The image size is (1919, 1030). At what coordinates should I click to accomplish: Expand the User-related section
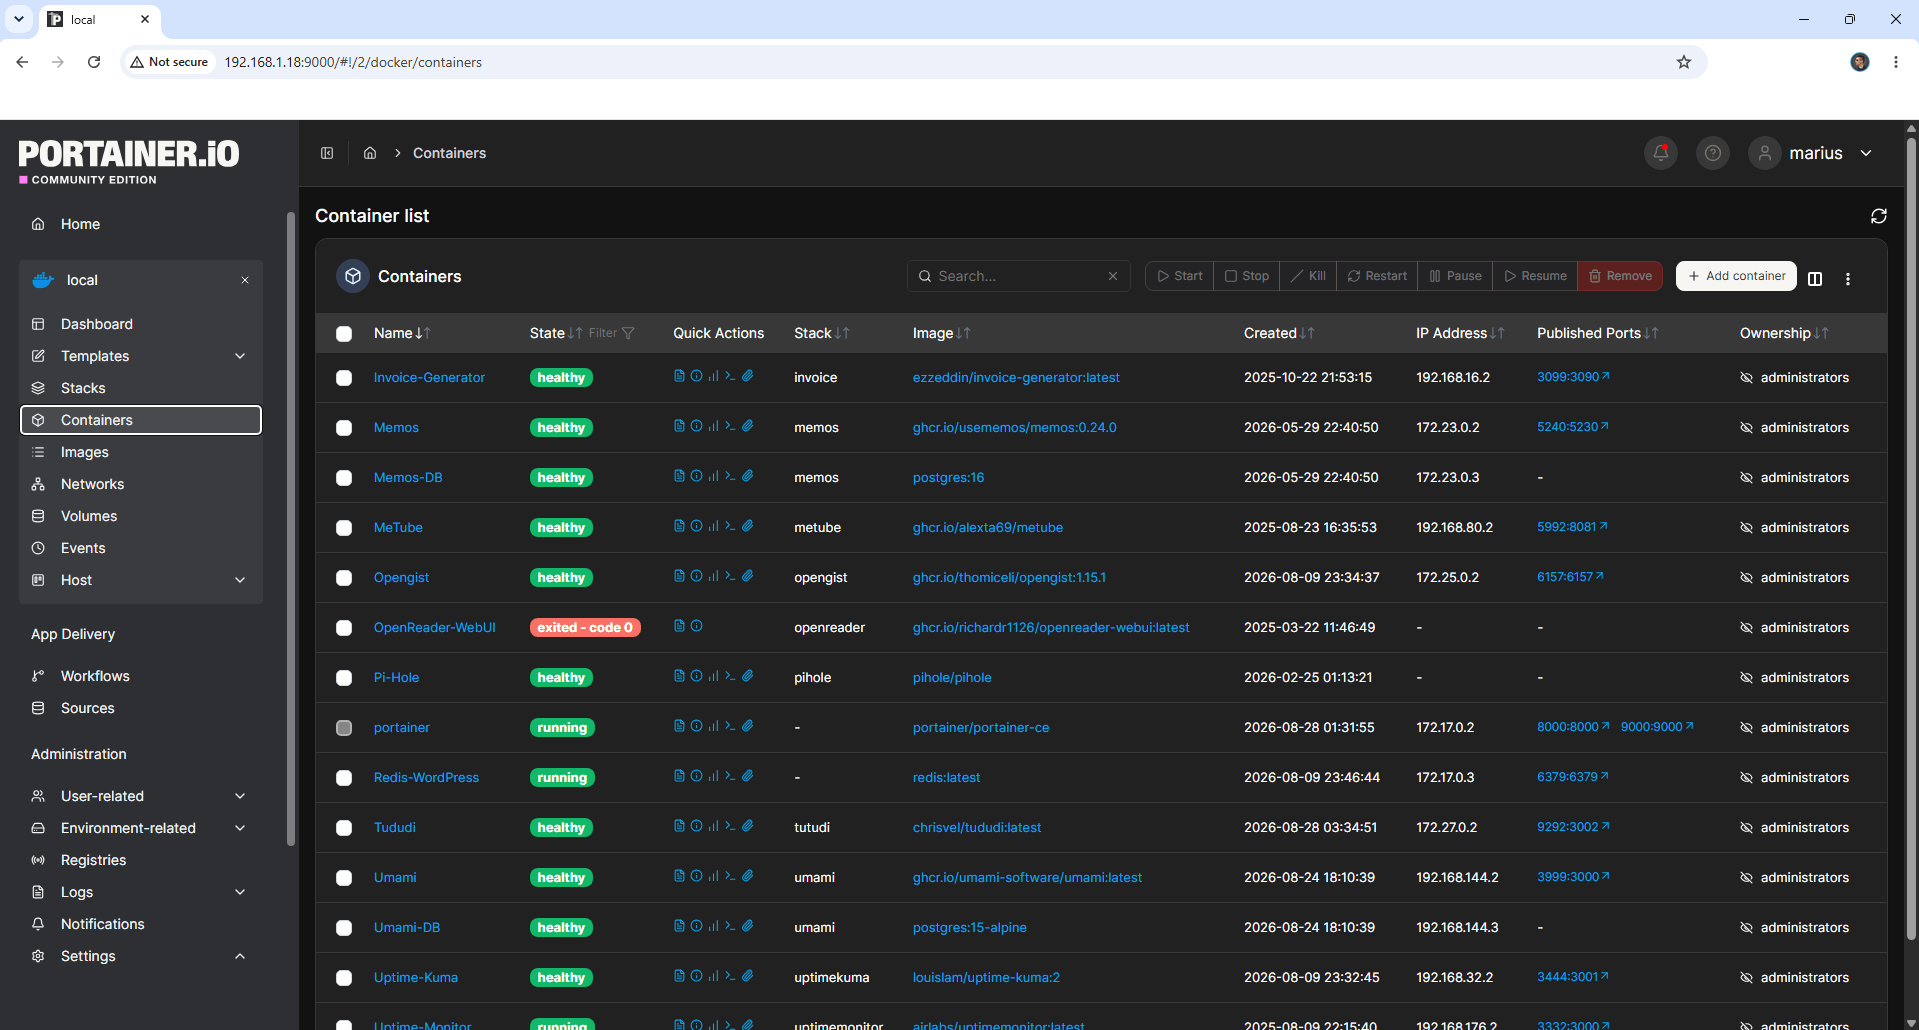coord(240,796)
